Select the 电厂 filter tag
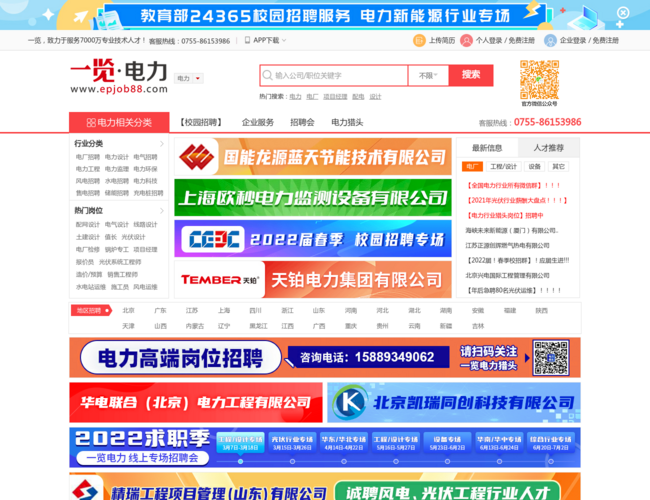 [x=472, y=167]
